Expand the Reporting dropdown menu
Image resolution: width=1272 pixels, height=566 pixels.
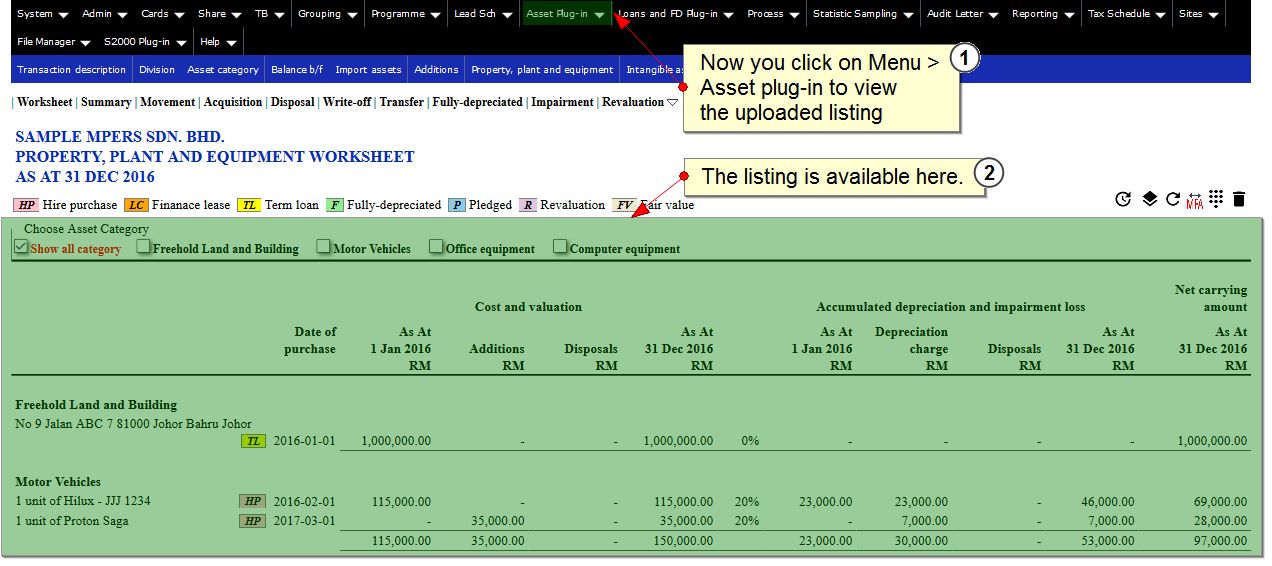tap(1042, 14)
